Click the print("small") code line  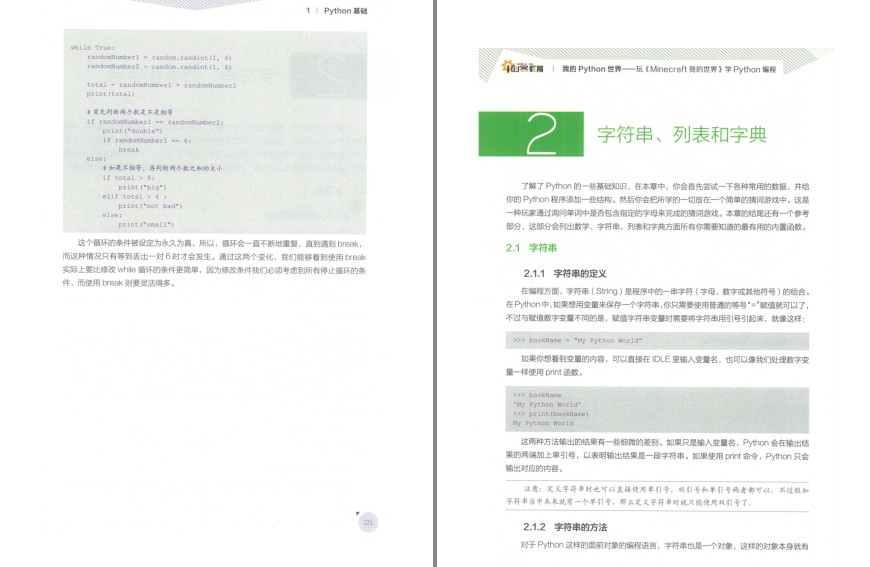coord(146,225)
